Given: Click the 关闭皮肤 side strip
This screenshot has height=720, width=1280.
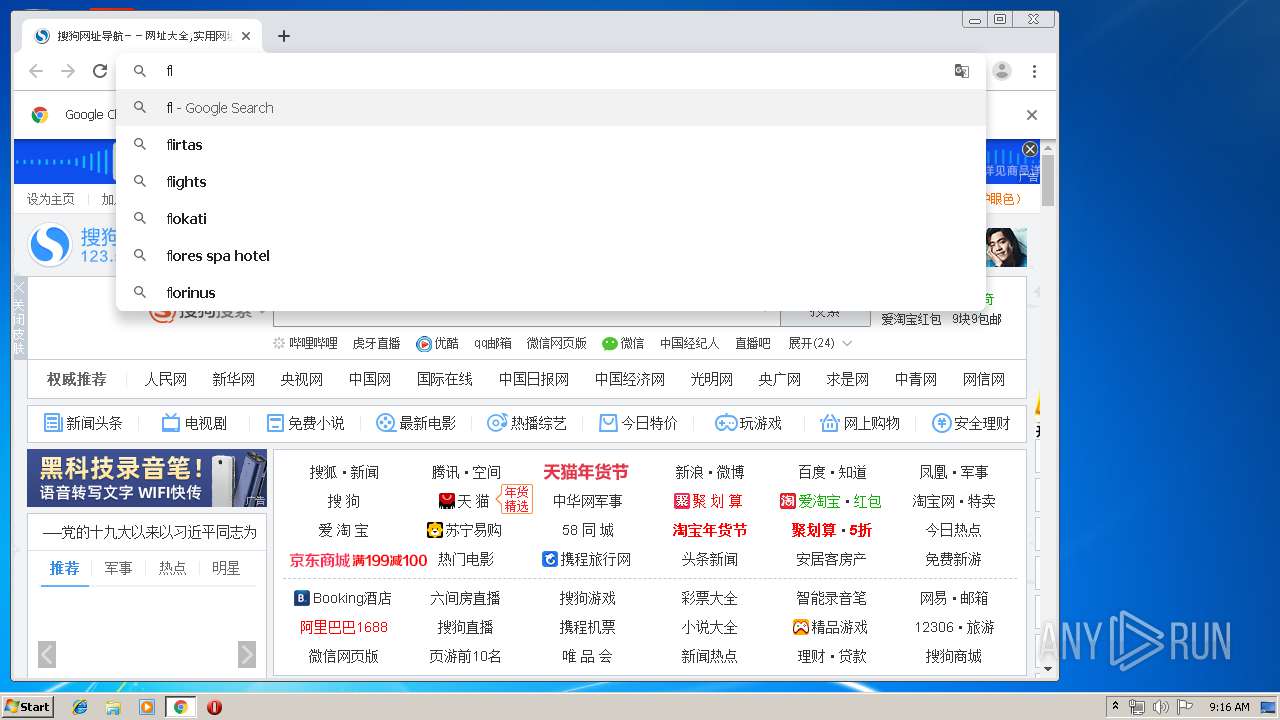Looking at the screenshot, I should [x=19, y=318].
